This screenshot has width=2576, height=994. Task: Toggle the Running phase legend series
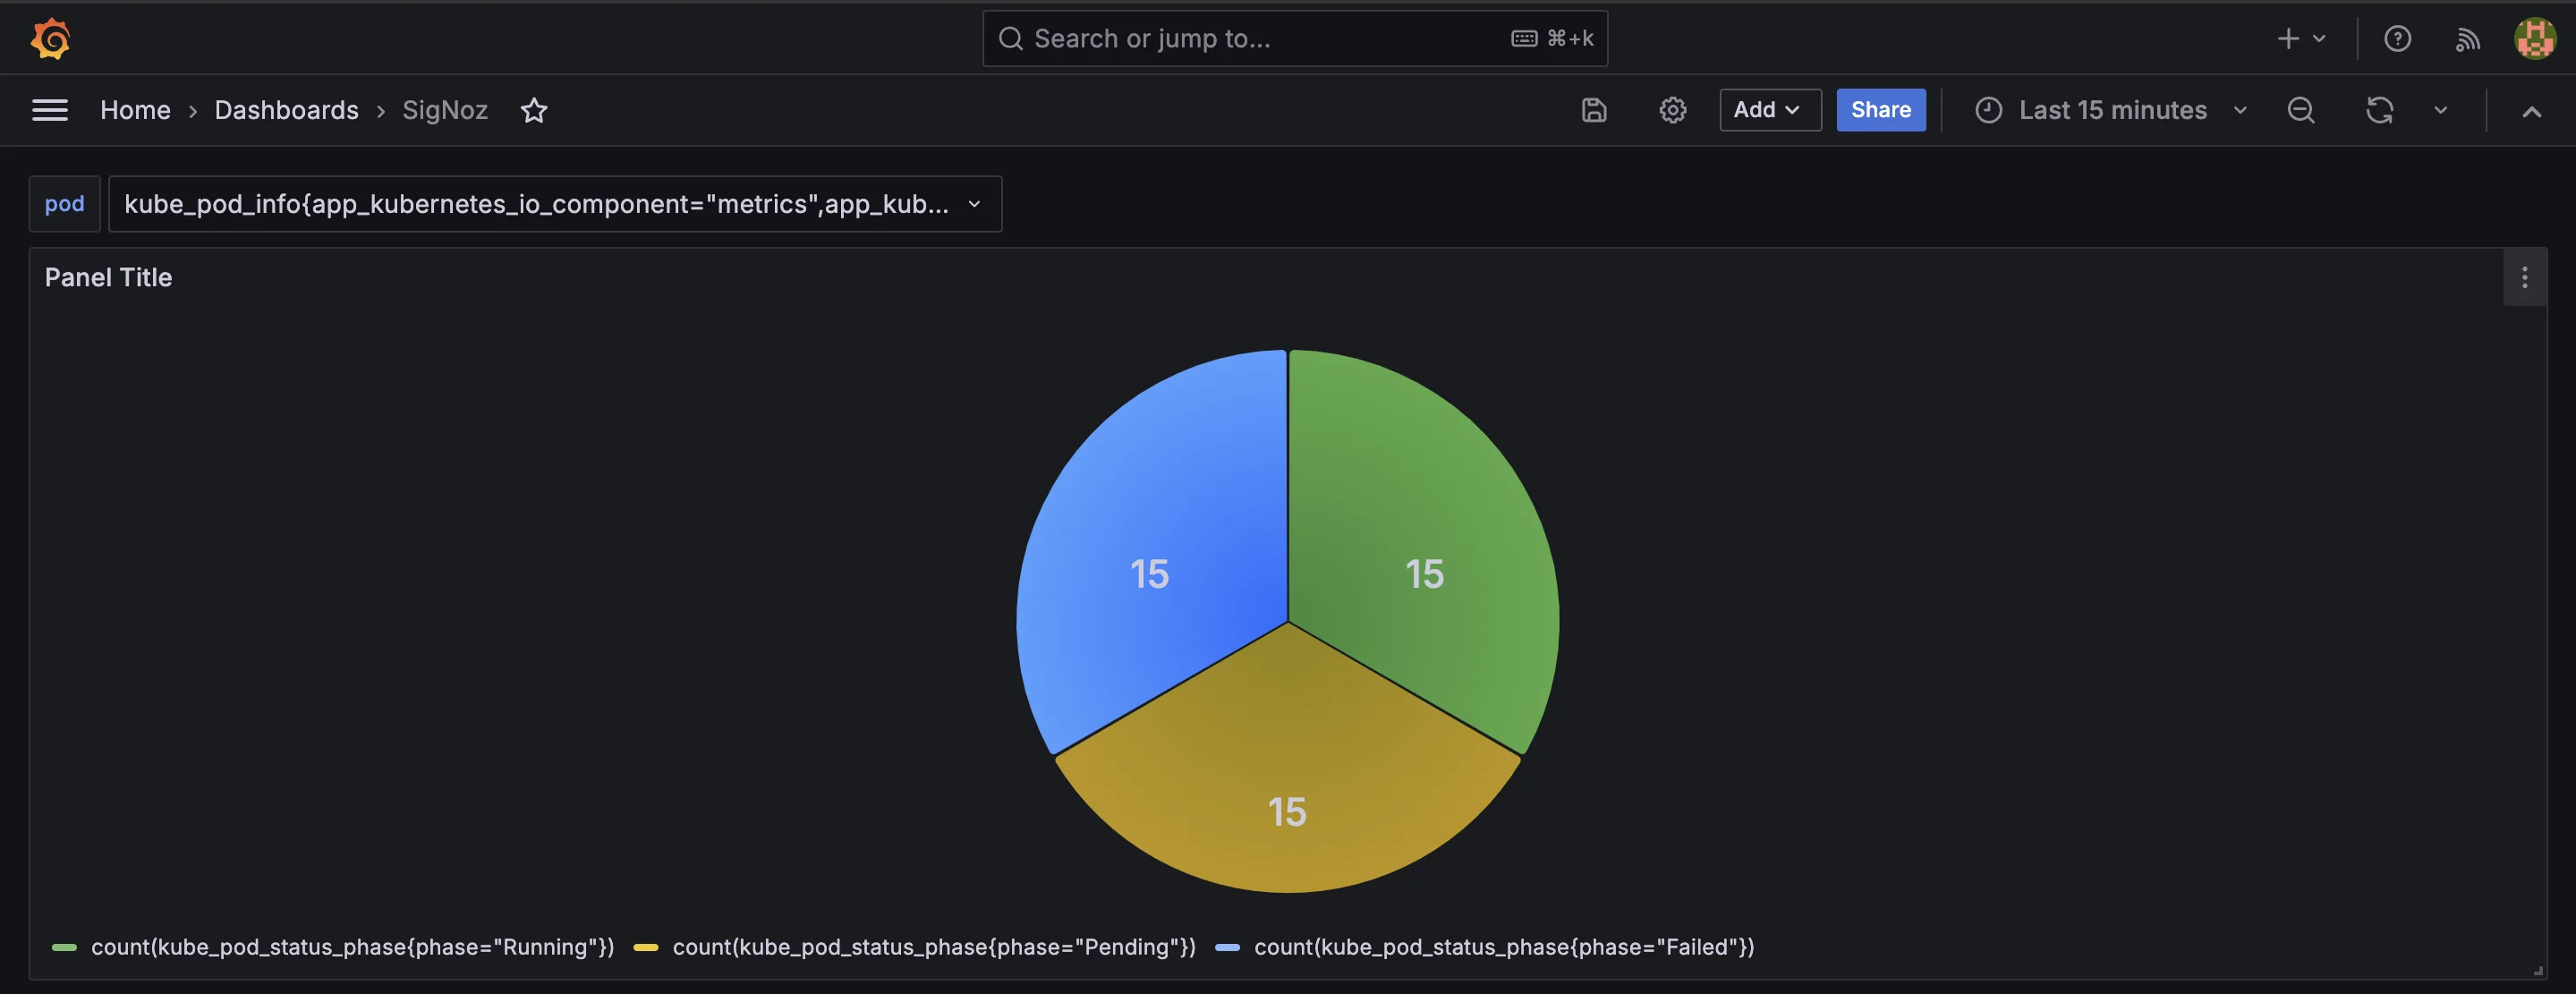click(352, 947)
